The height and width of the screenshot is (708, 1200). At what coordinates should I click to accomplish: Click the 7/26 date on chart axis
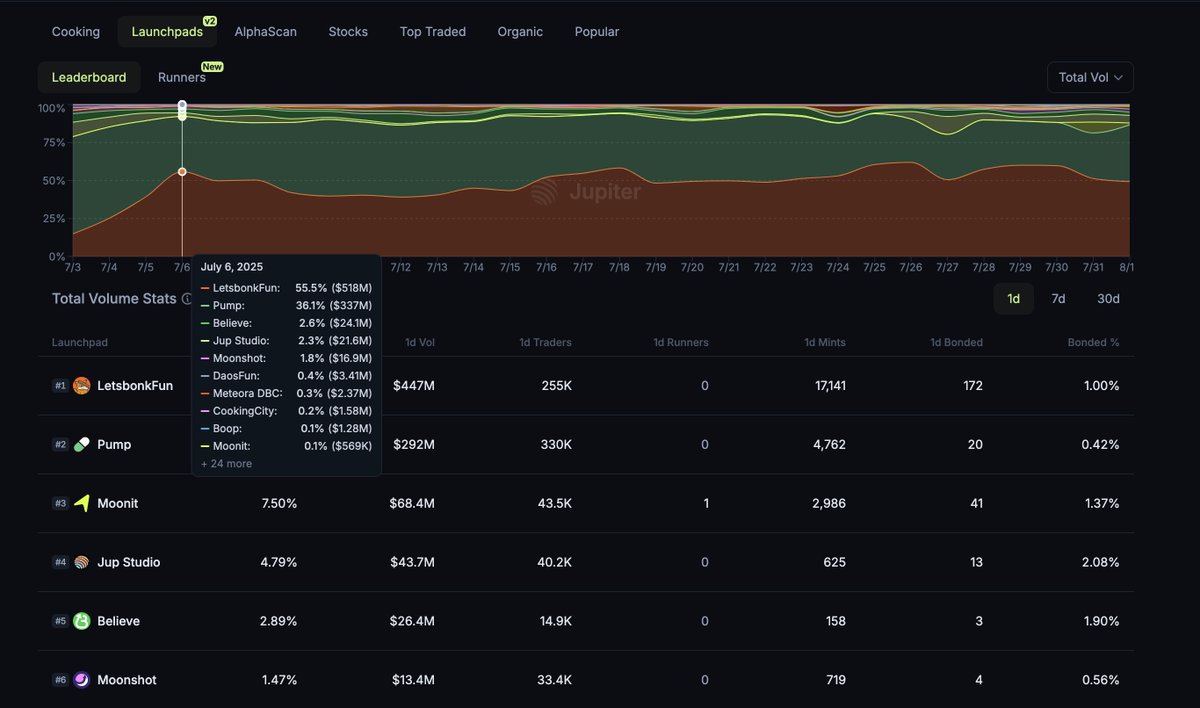click(911, 268)
